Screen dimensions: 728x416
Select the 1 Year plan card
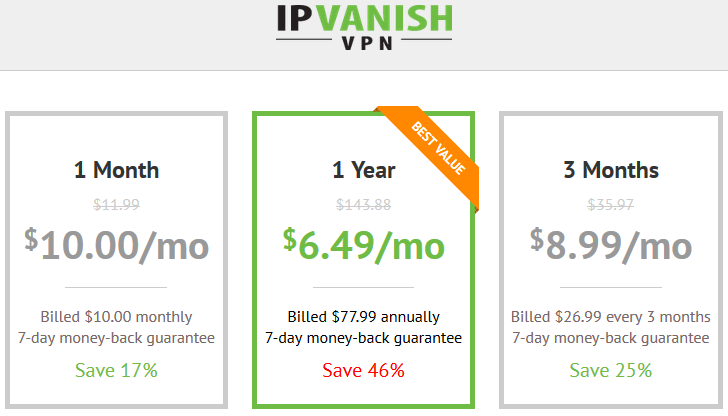[x=364, y=260]
